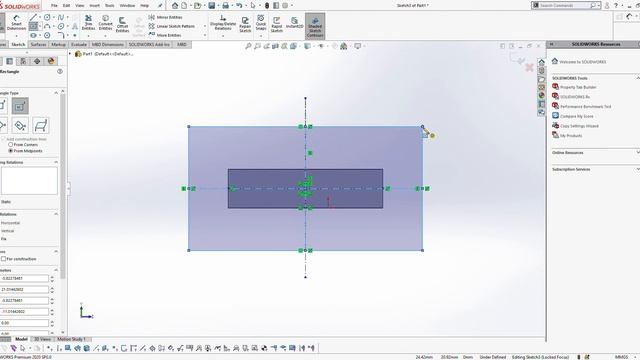This screenshot has height=360, width=640.
Task: Select the 3 Point Center Rectangle type icon
Action: click(x=20, y=125)
